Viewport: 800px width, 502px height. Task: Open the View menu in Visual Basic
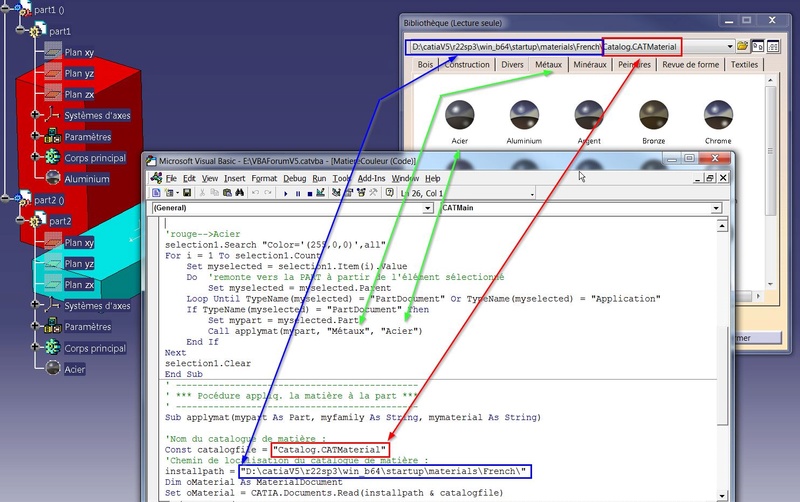coord(209,179)
